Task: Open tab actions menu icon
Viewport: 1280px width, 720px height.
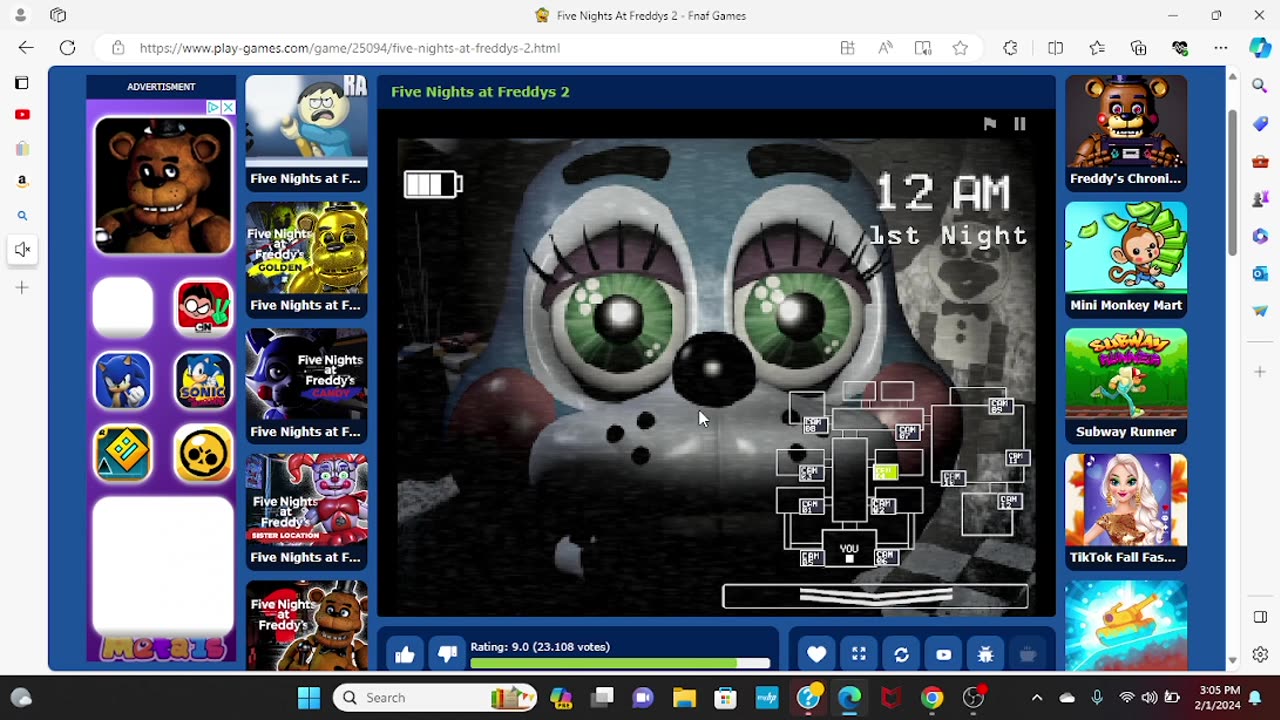Action: tap(58, 15)
